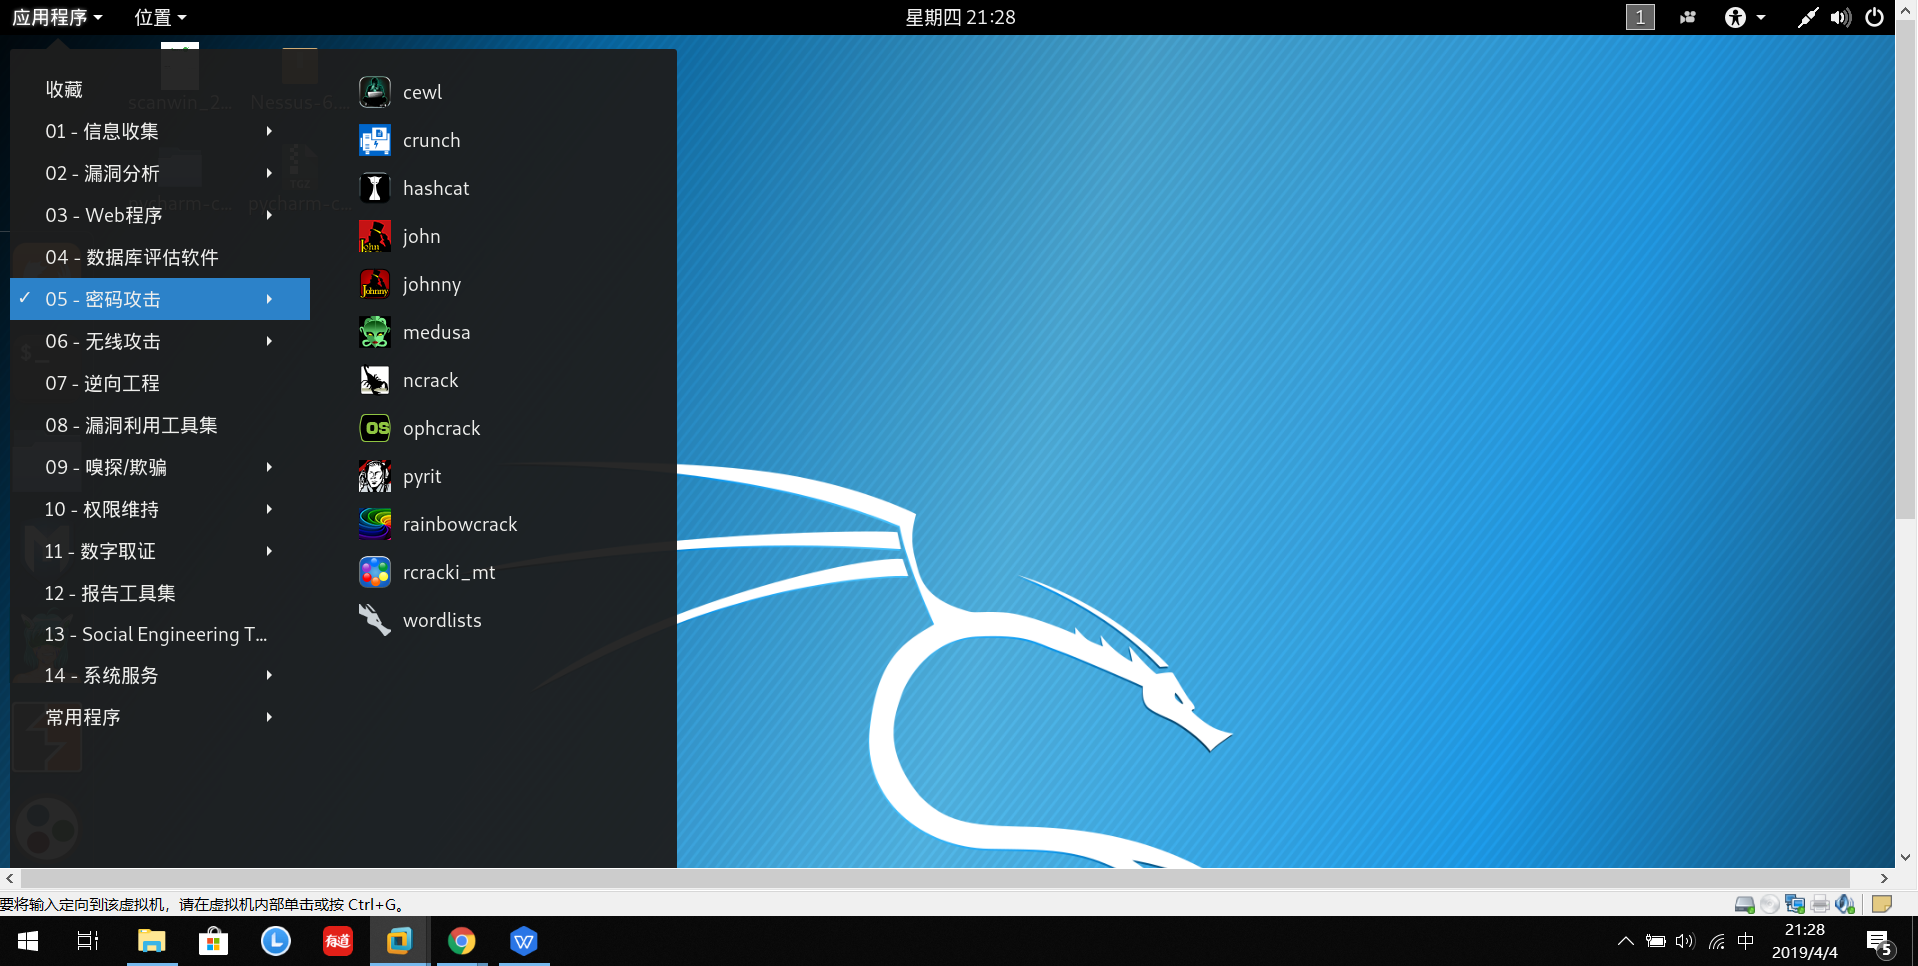Show hidden tray icons chevron

click(x=1626, y=941)
